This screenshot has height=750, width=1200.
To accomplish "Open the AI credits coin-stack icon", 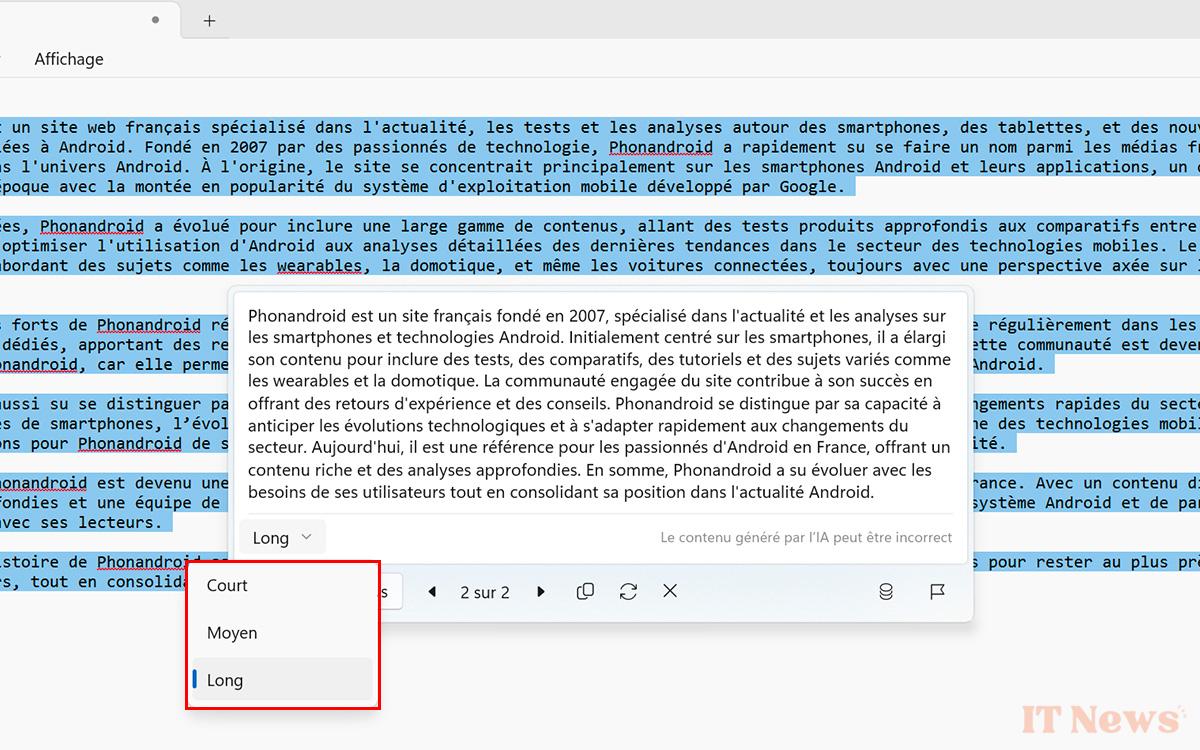I will coord(885,592).
